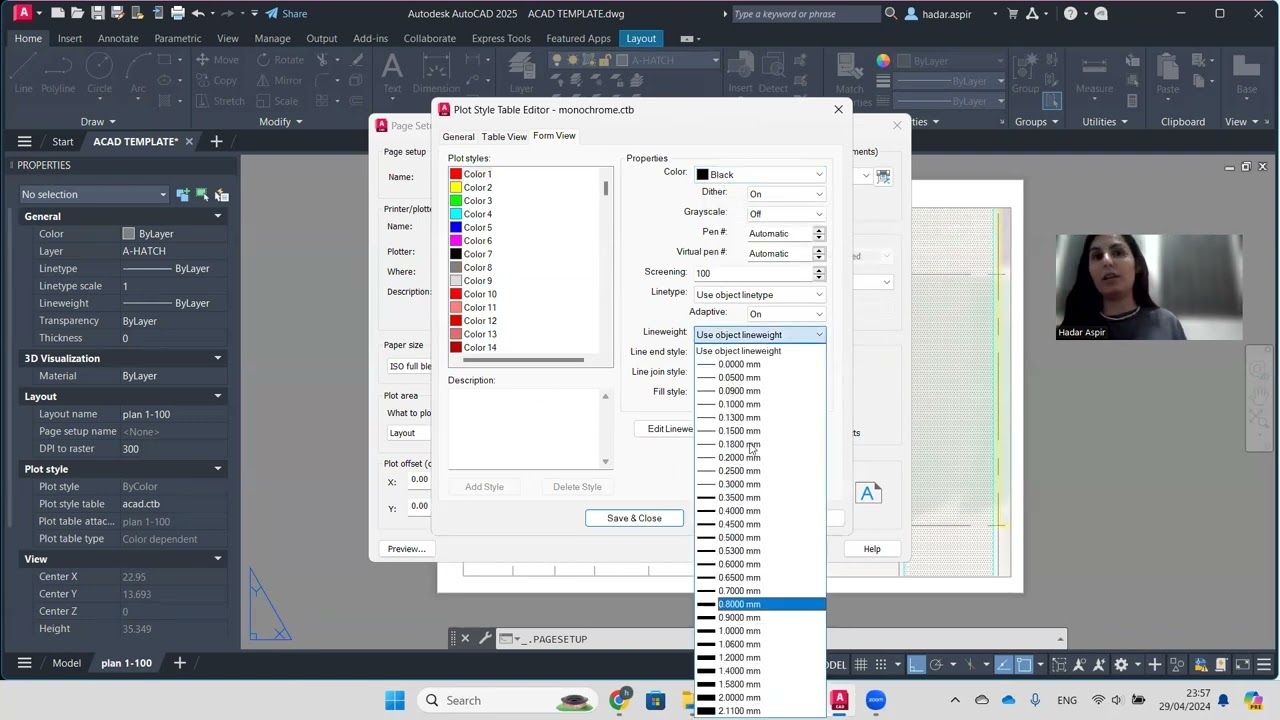1280x720 pixels.
Task: Collapse the General section in Properties
Action: click(217, 216)
